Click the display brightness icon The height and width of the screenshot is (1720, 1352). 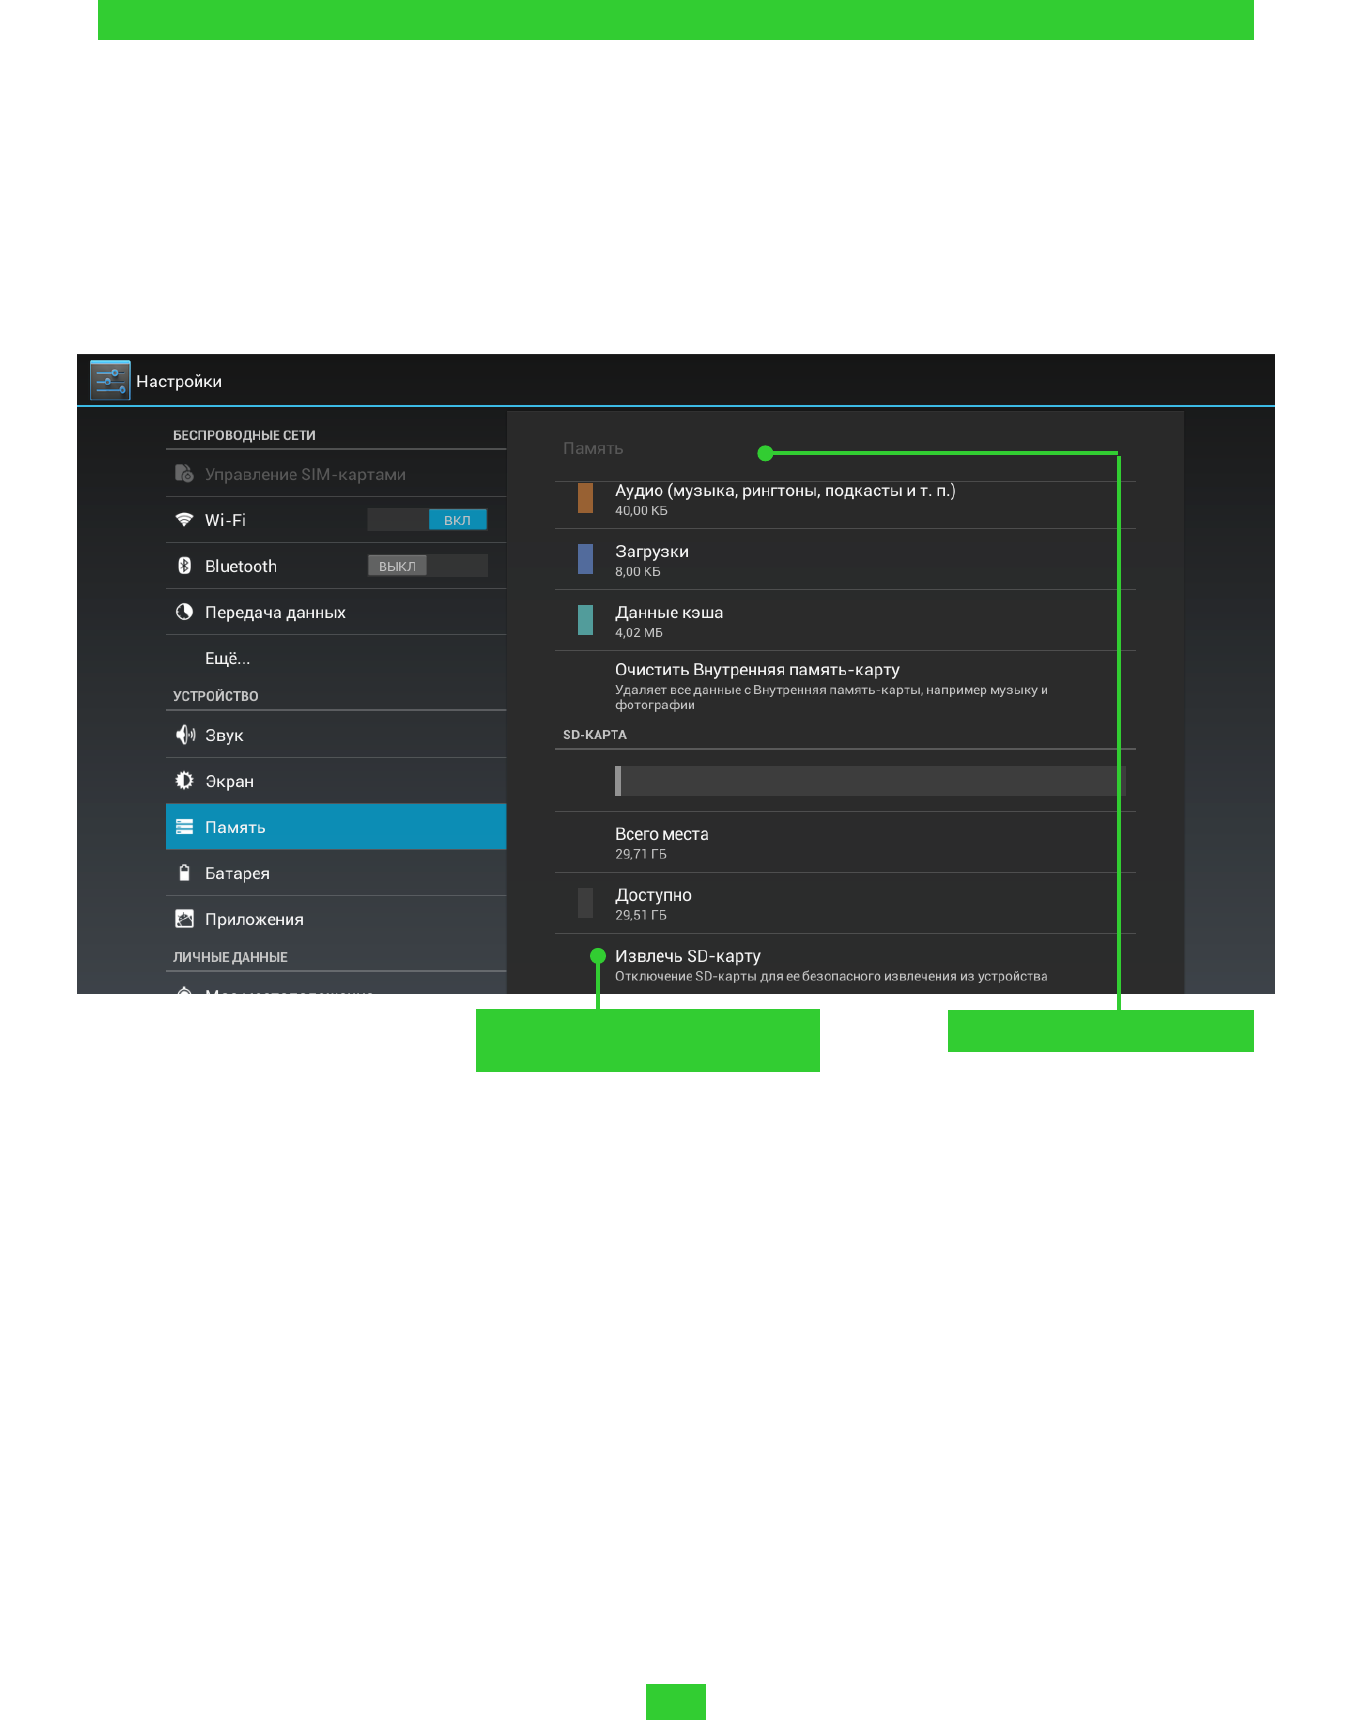click(184, 781)
